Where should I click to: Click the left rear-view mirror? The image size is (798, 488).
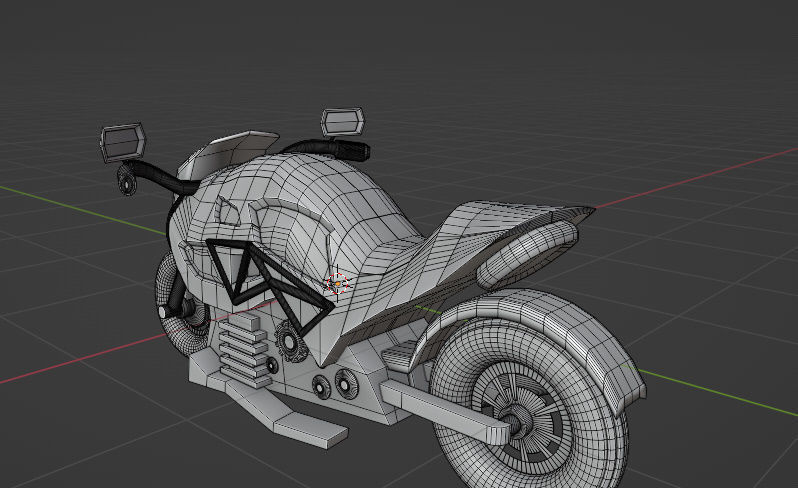(123, 141)
